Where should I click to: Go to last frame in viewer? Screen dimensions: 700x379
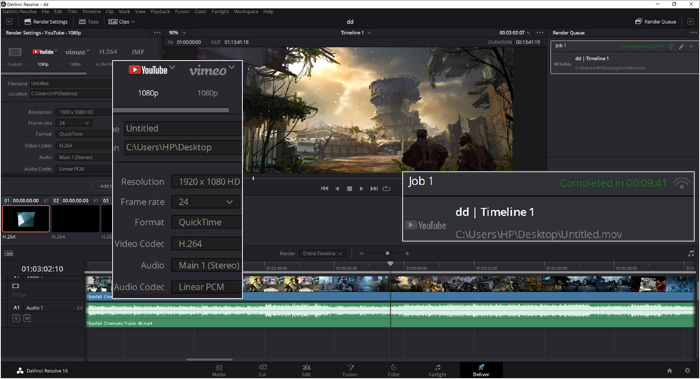(x=374, y=188)
